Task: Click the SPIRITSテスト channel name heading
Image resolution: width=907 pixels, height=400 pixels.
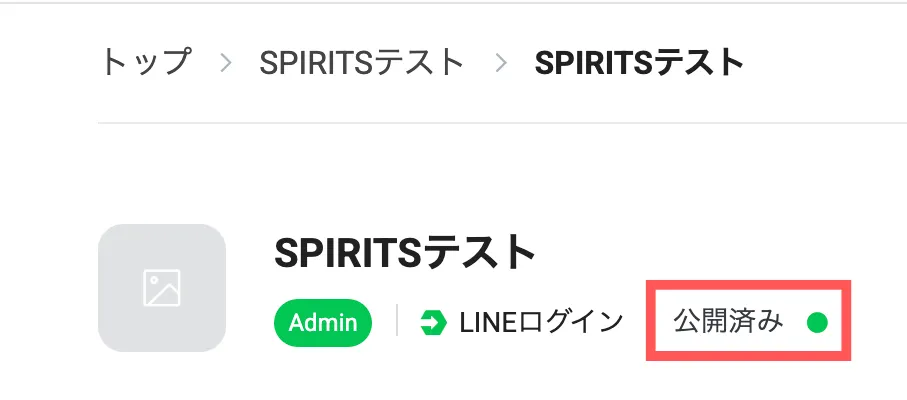Action: (x=405, y=252)
